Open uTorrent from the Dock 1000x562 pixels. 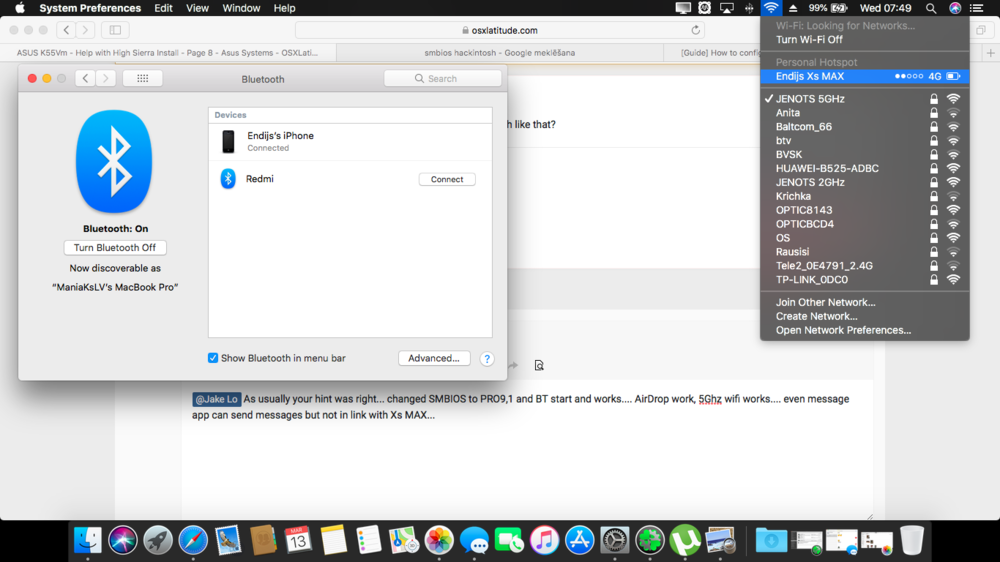[x=685, y=540]
